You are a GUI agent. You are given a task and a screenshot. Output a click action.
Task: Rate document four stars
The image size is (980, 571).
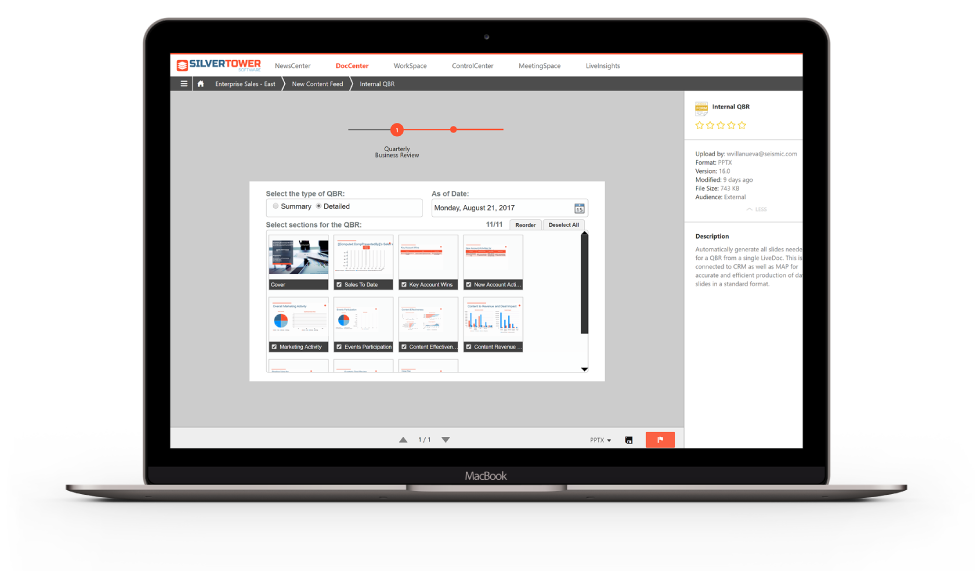coord(731,126)
